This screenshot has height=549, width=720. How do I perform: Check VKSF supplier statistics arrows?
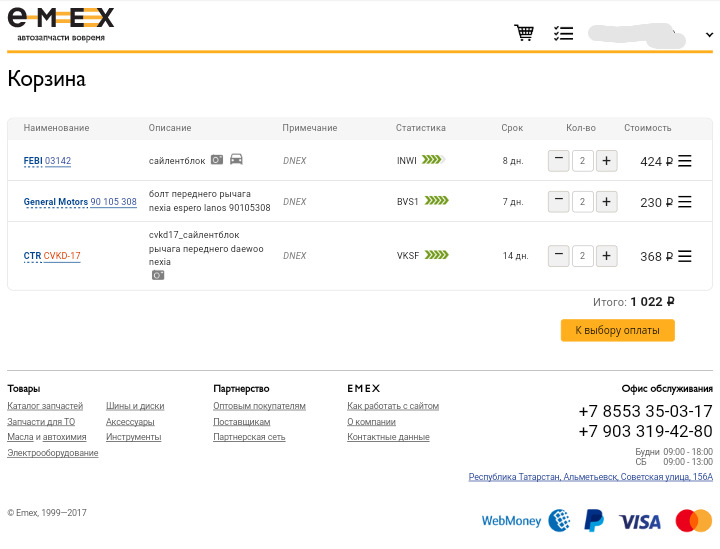[436, 255]
